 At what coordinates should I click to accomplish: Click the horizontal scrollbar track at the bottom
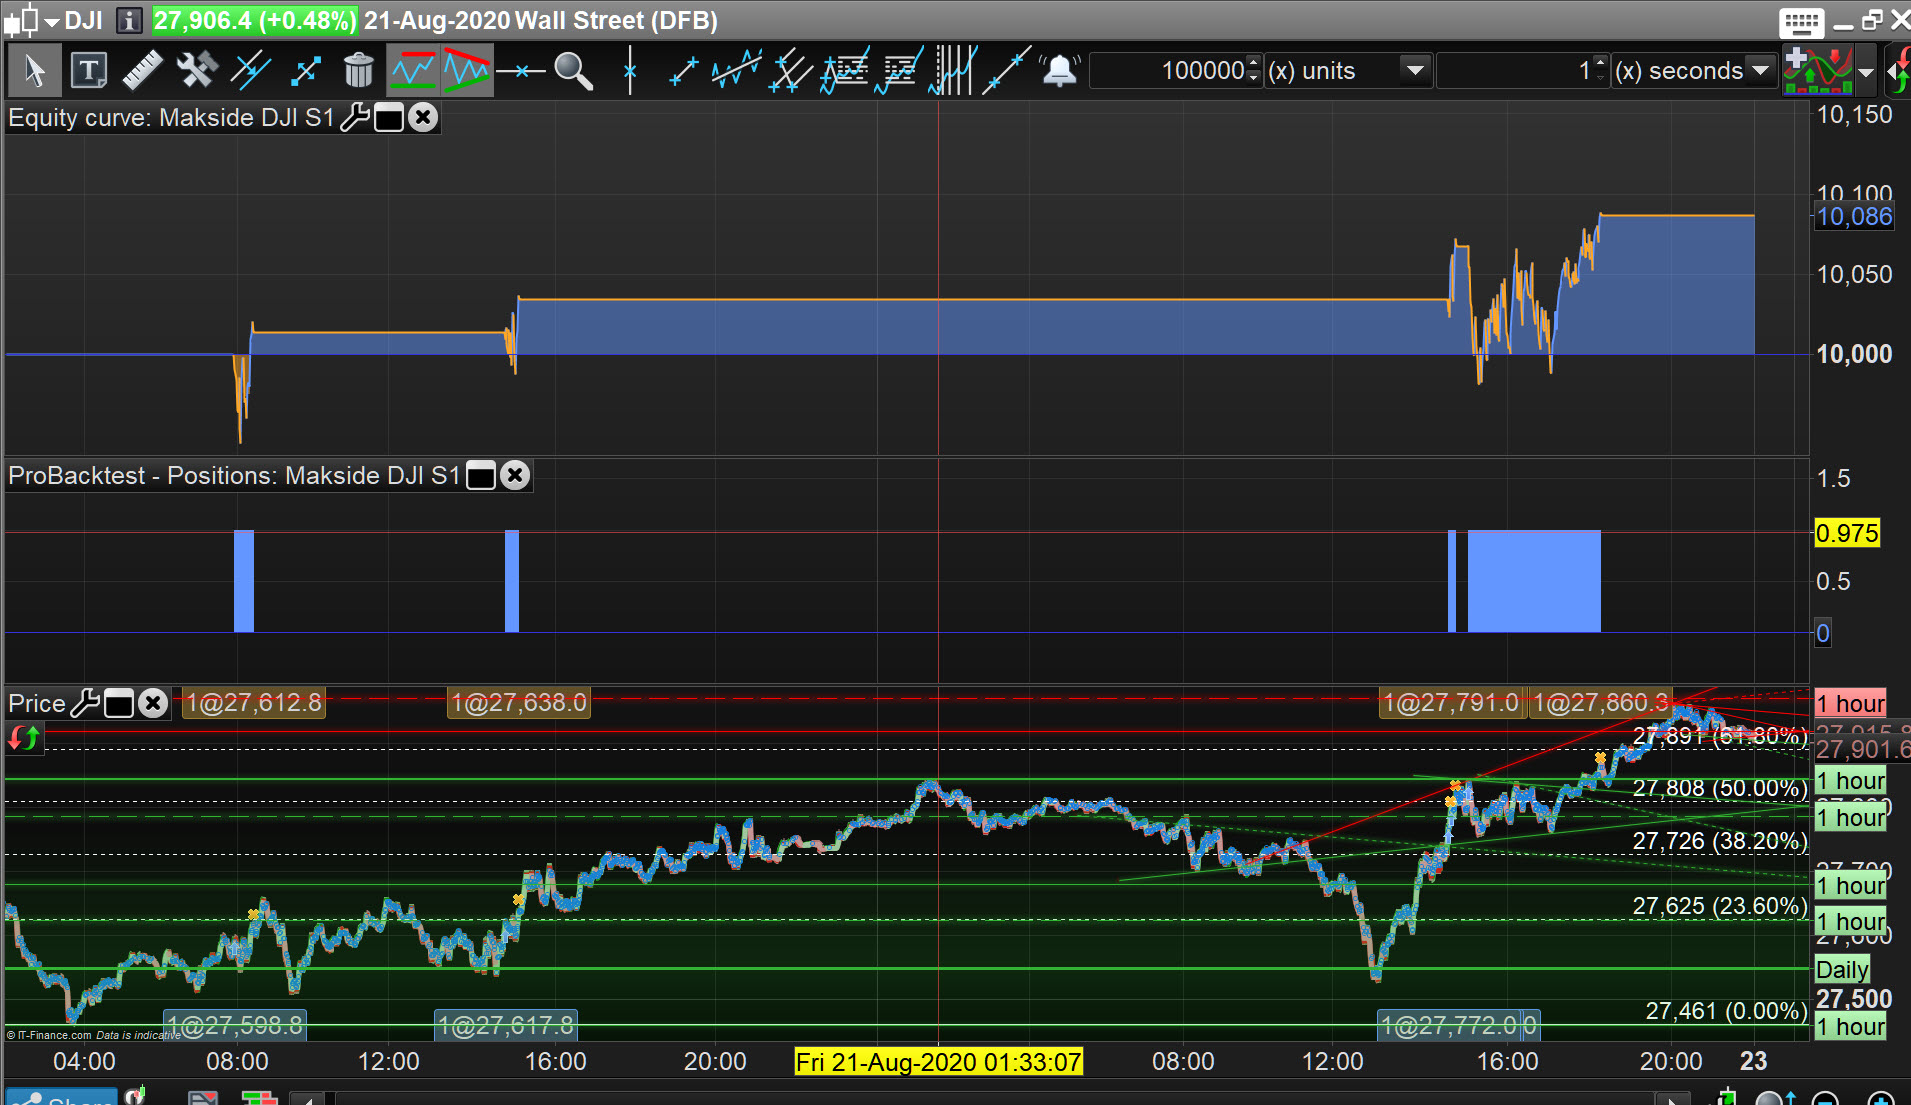(x=993, y=1099)
